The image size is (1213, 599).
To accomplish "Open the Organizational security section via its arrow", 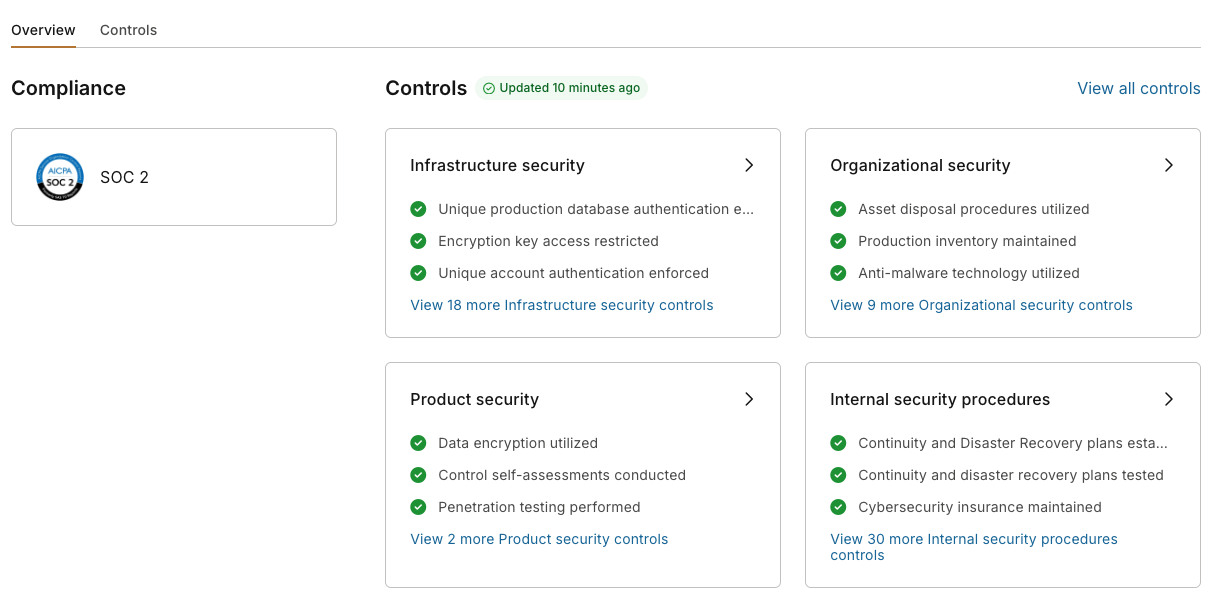I will (1168, 165).
